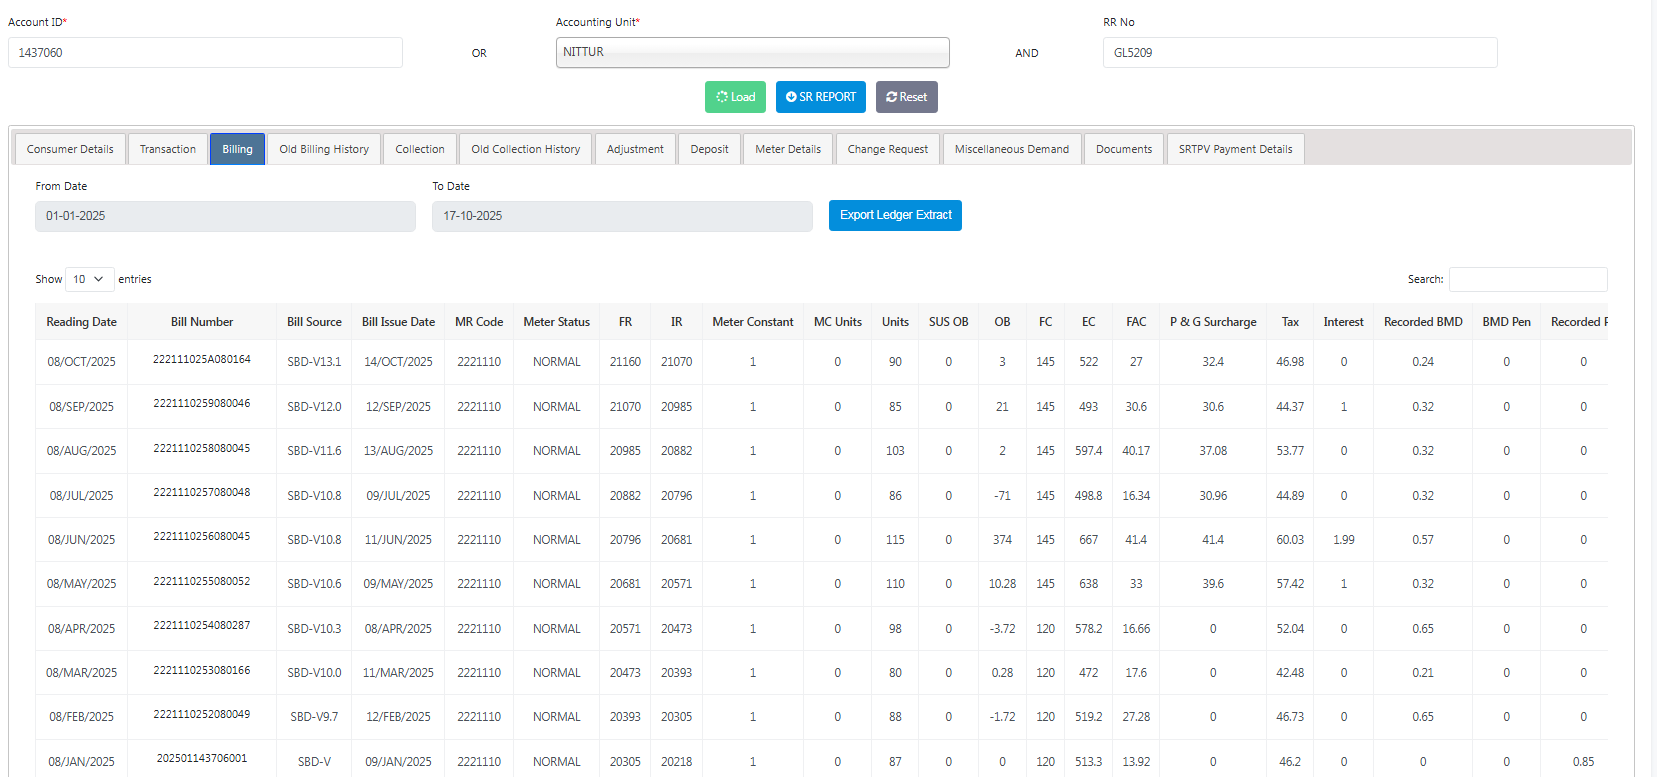Open the Meter Details tab
1657x777 pixels.
tap(788, 149)
